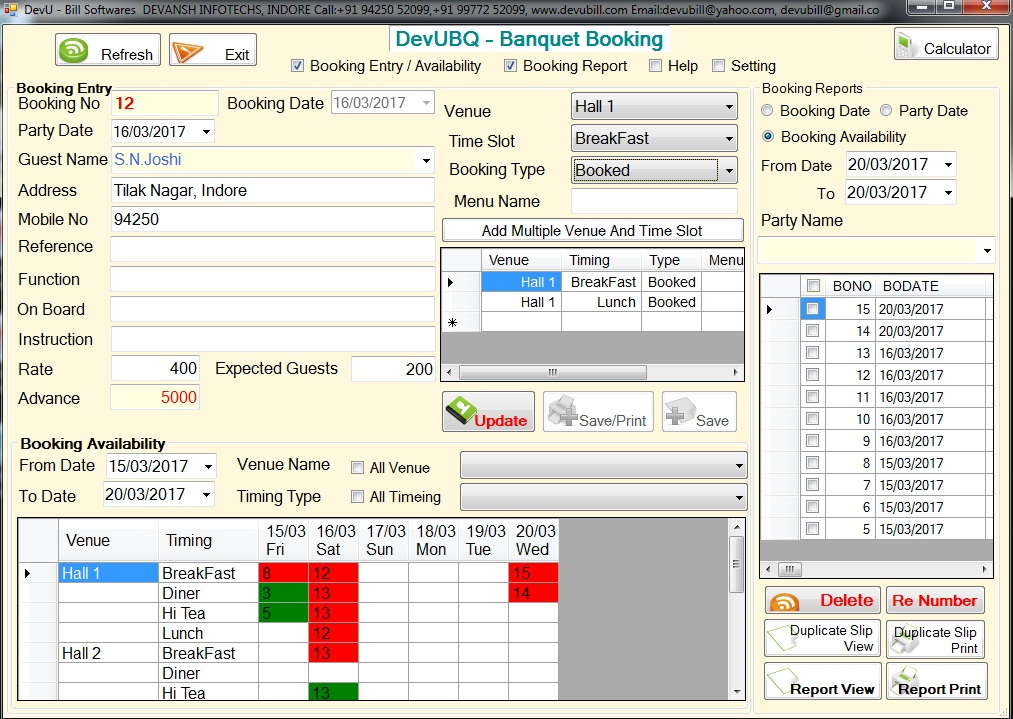This screenshot has height=719, width=1013.
Task: Toggle the Help panel checkbox
Action: coord(655,66)
